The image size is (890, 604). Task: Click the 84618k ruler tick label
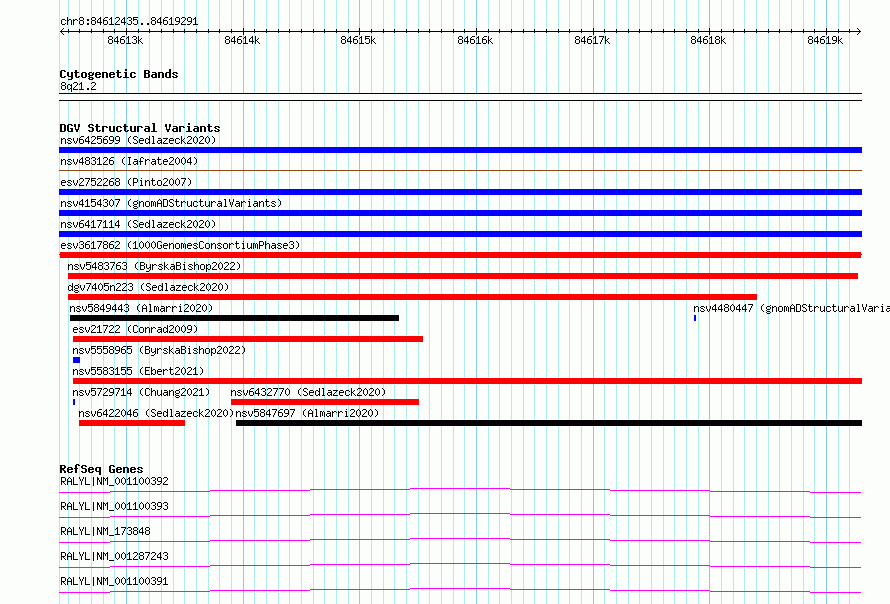click(x=708, y=40)
